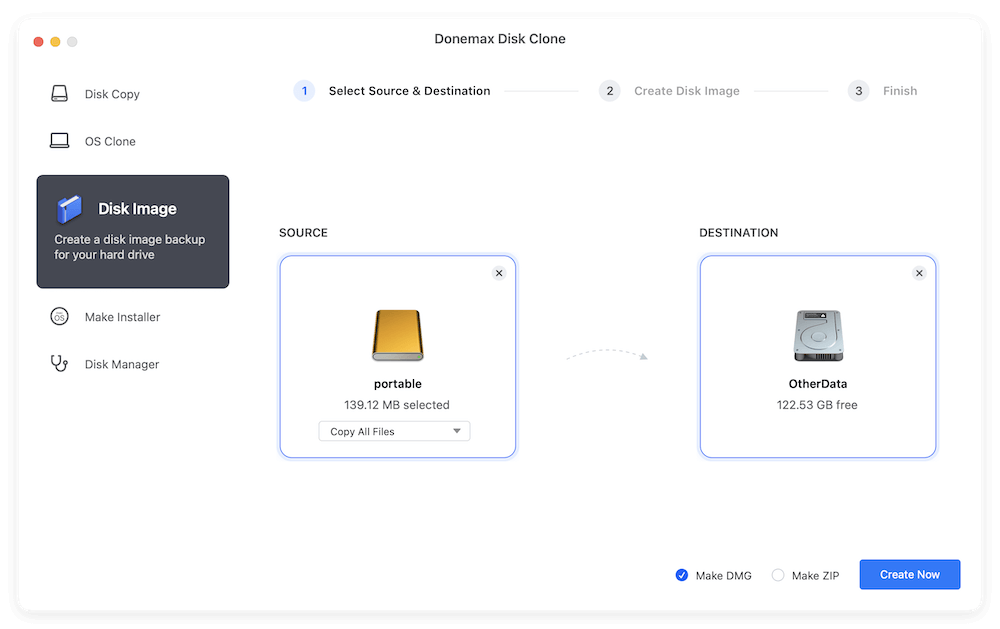This screenshot has height=629, width=1000.
Task: Click step 1 Select Source & Destination
Action: point(304,90)
